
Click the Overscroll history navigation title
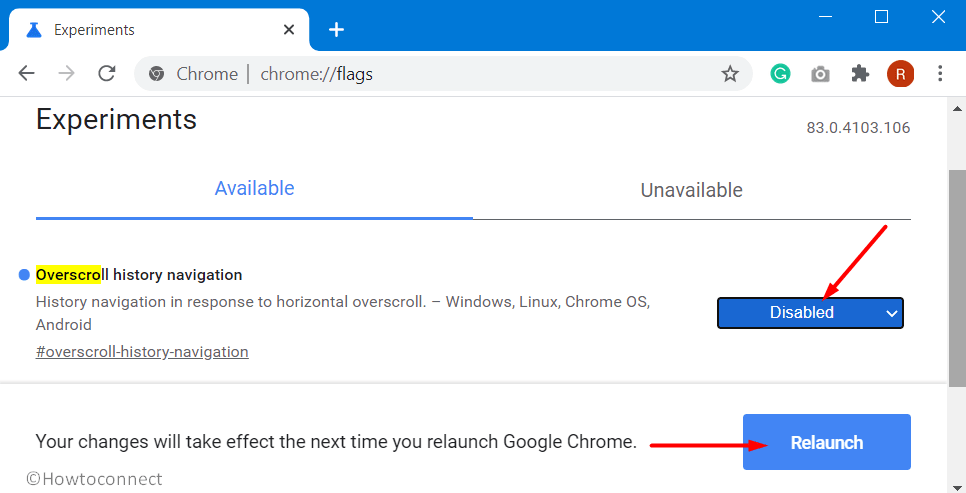(x=139, y=275)
